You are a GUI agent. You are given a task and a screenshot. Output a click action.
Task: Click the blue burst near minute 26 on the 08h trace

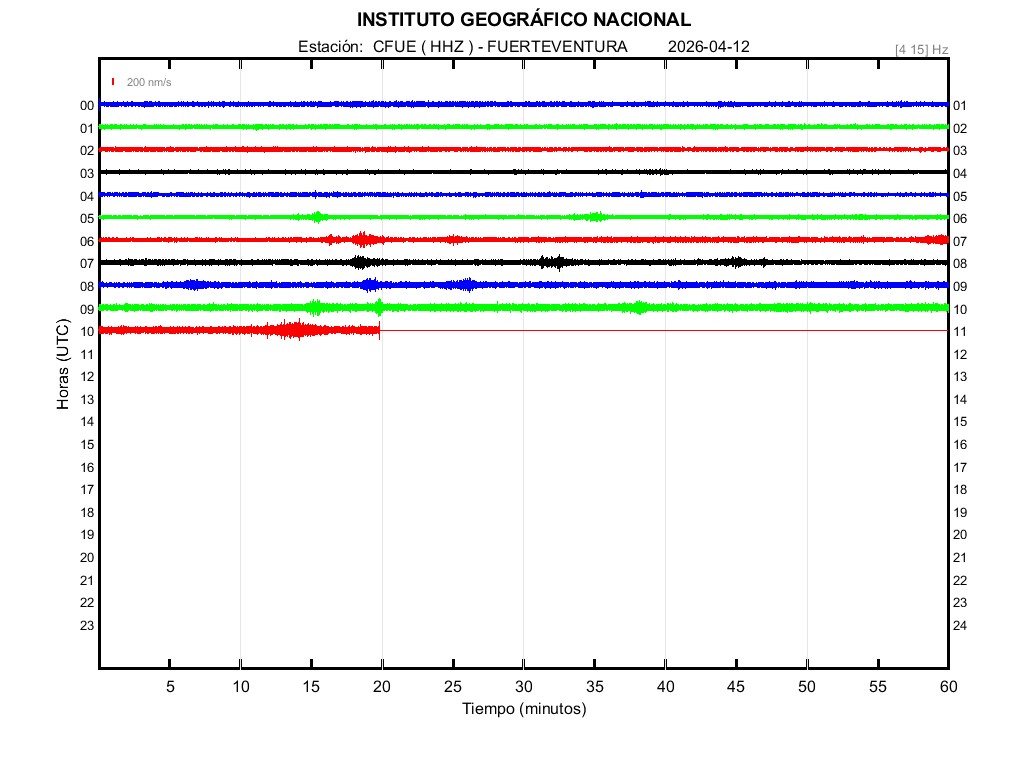[463, 285]
